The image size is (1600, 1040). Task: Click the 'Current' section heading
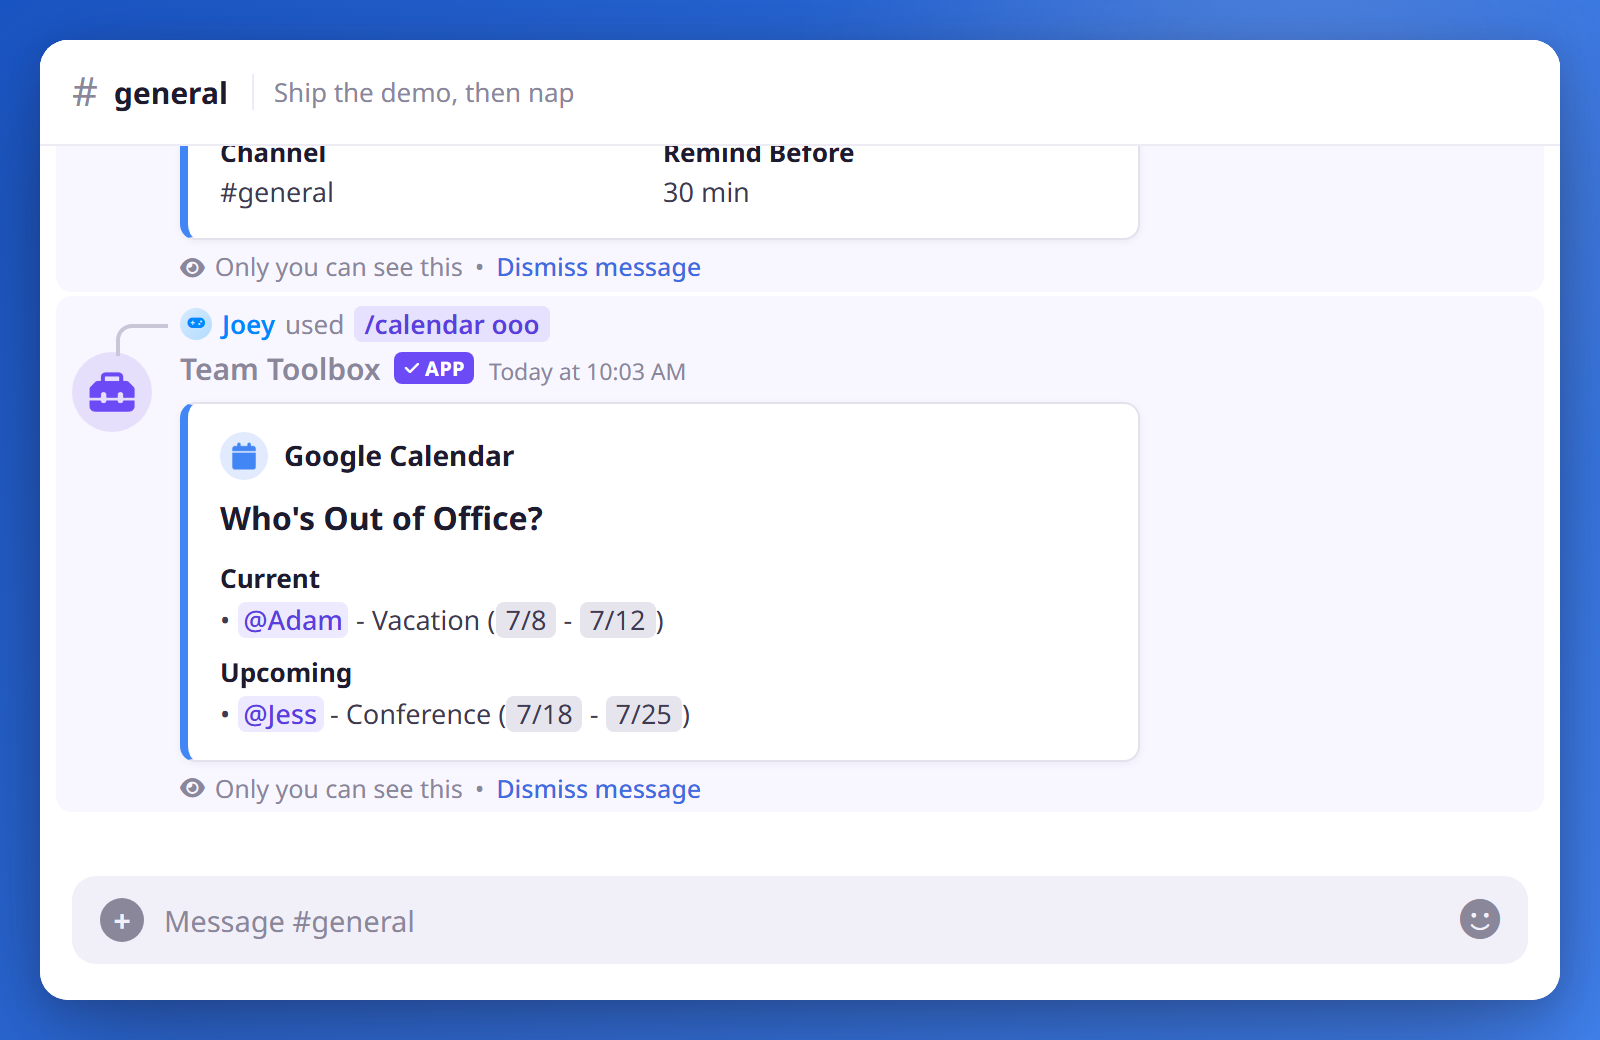[x=270, y=580]
